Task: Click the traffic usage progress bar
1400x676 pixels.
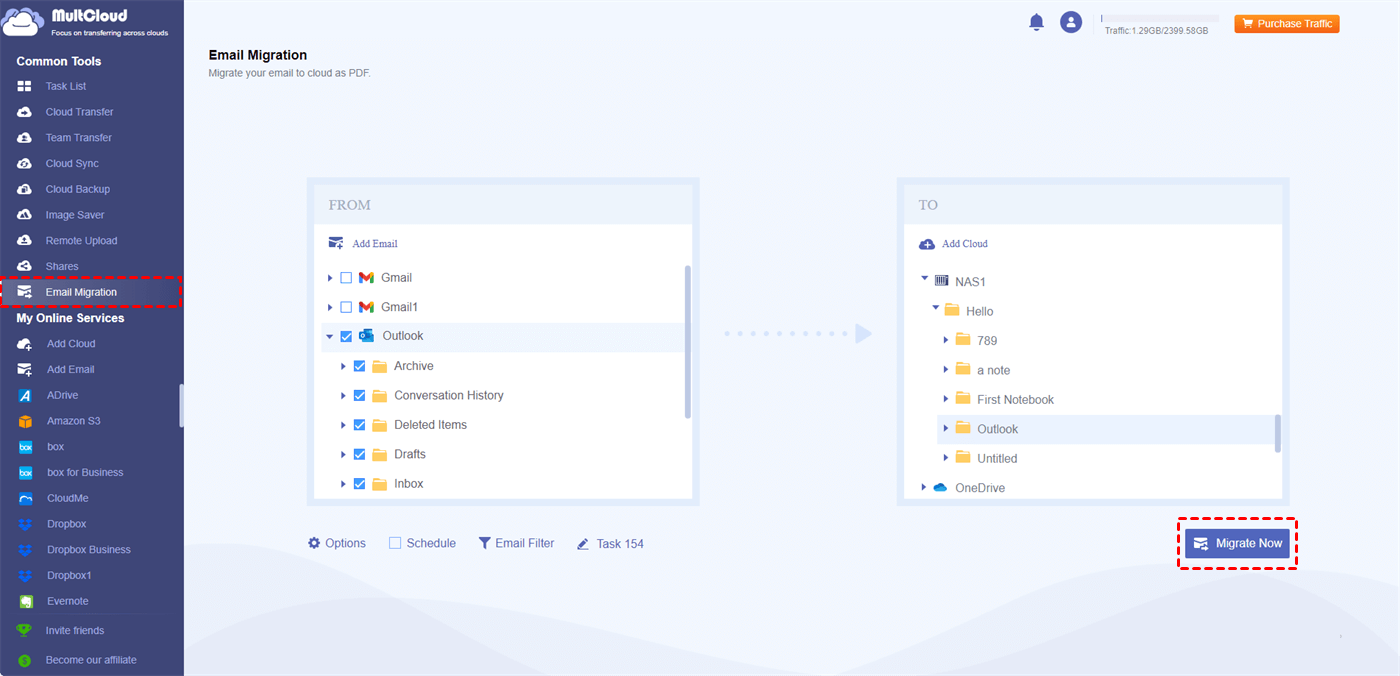Action: coord(1160,18)
